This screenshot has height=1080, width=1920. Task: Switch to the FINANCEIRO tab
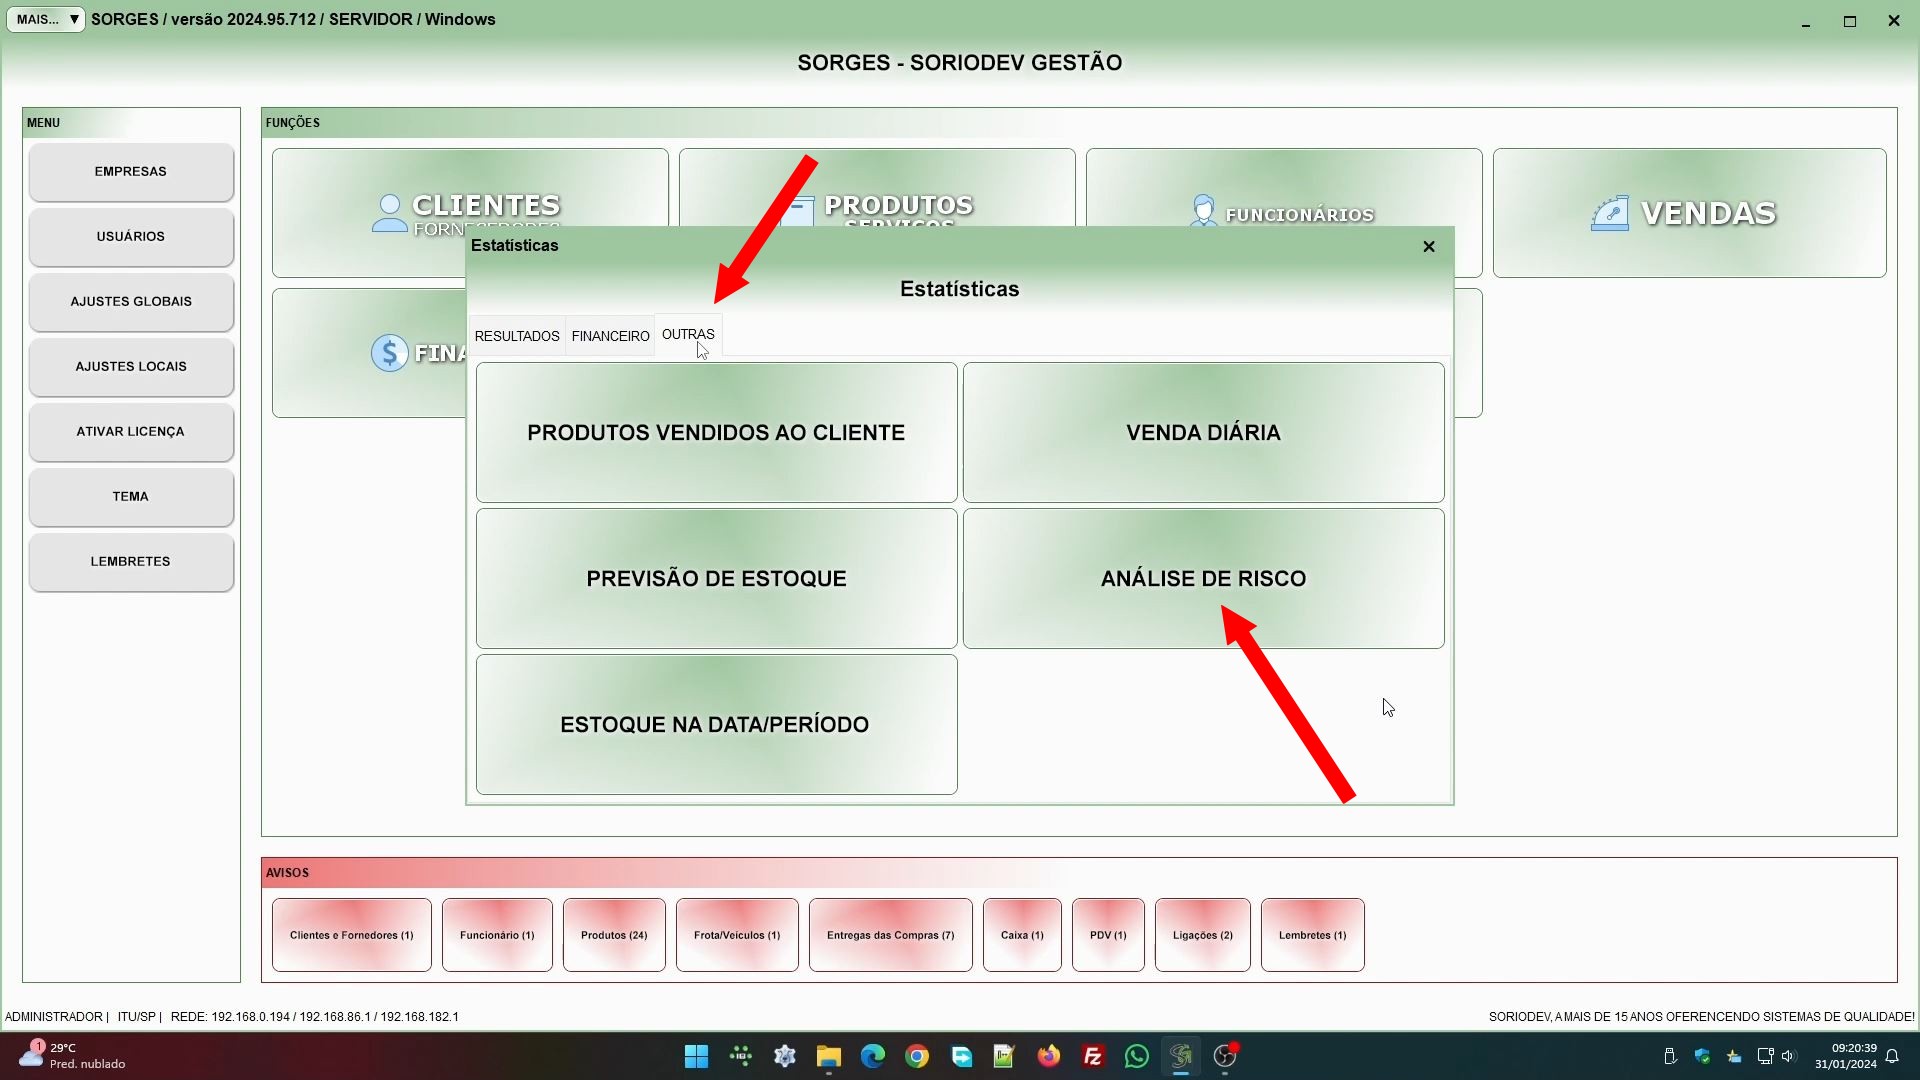(610, 336)
